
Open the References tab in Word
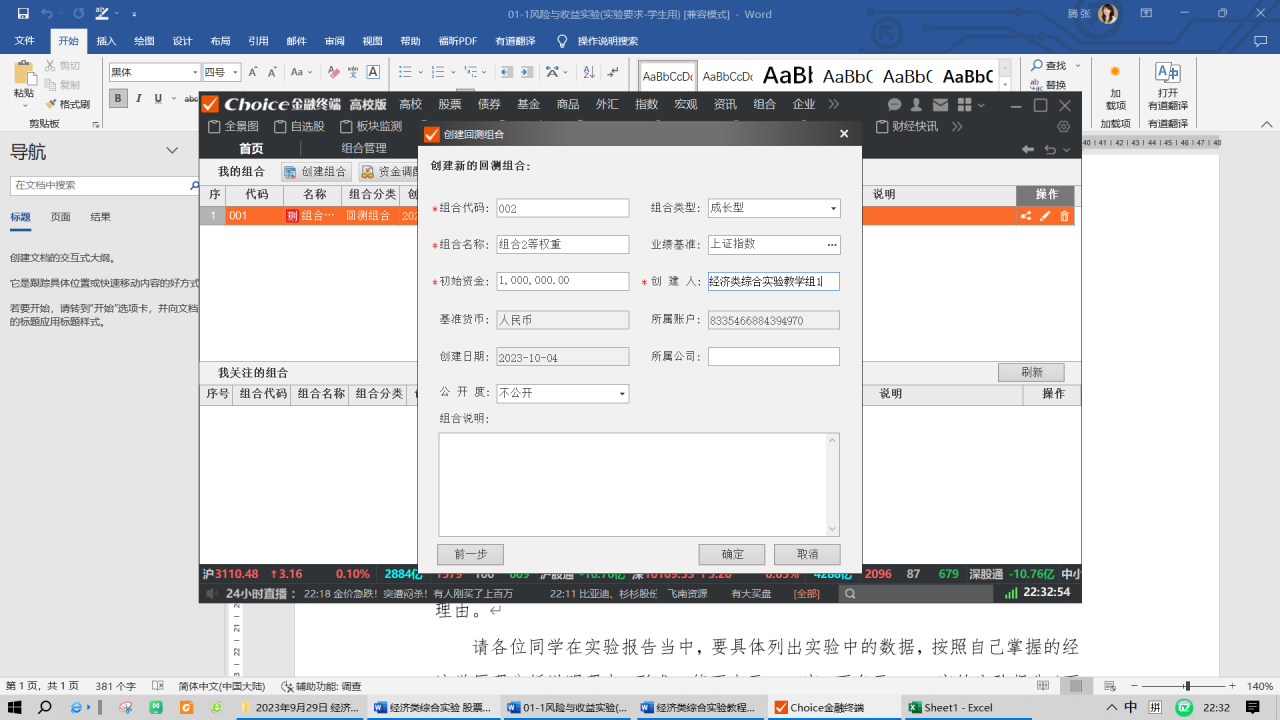click(x=258, y=41)
